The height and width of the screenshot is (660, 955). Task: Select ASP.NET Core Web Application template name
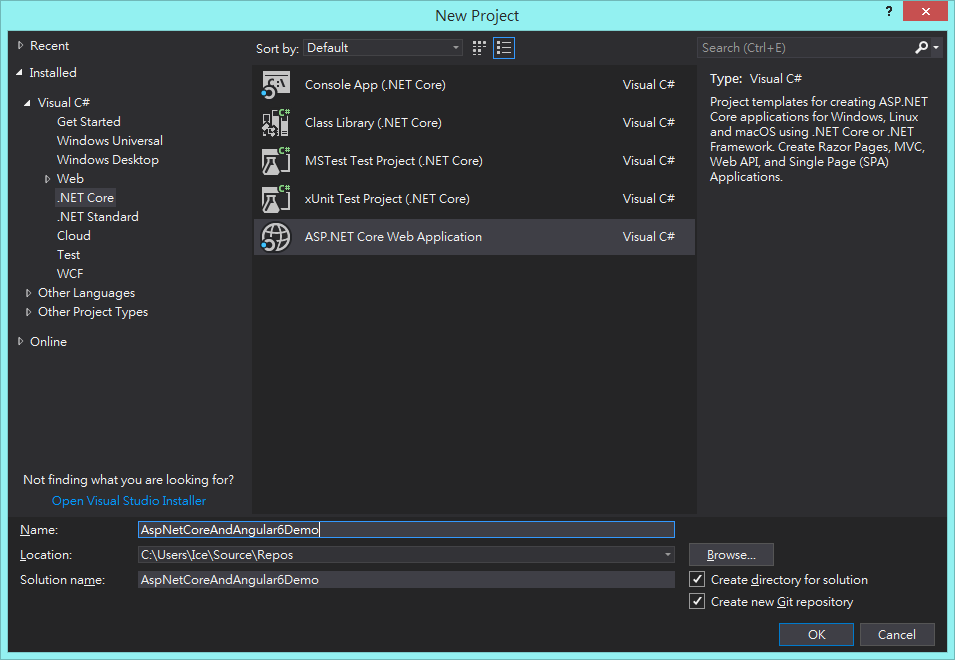[x=393, y=237]
